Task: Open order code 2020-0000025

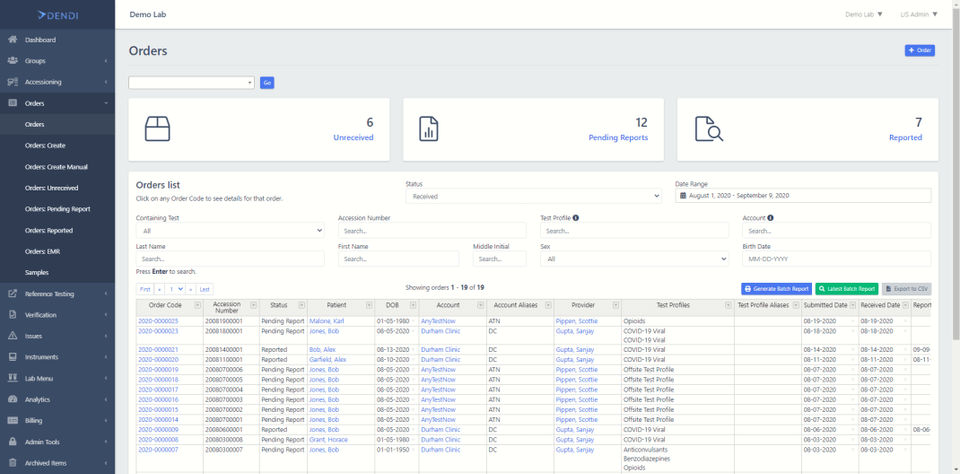Action: pyautogui.click(x=159, y=321)
